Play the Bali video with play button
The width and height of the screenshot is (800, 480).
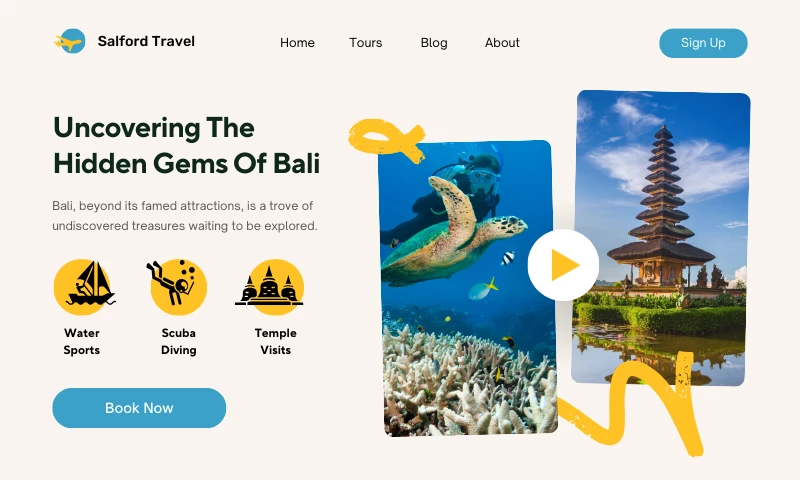click(563, 265)
